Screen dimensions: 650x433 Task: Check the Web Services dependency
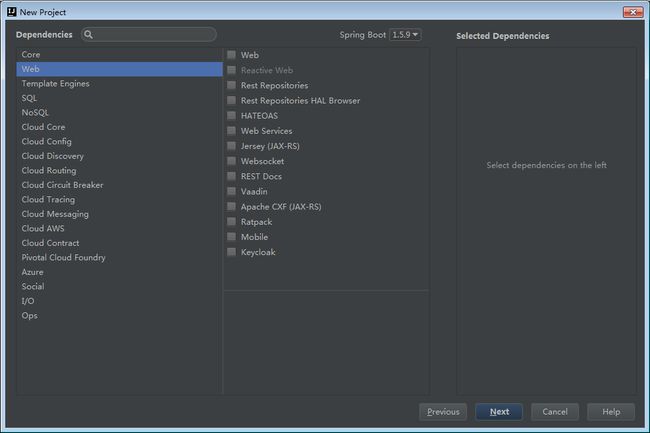(x=232, y=131)
